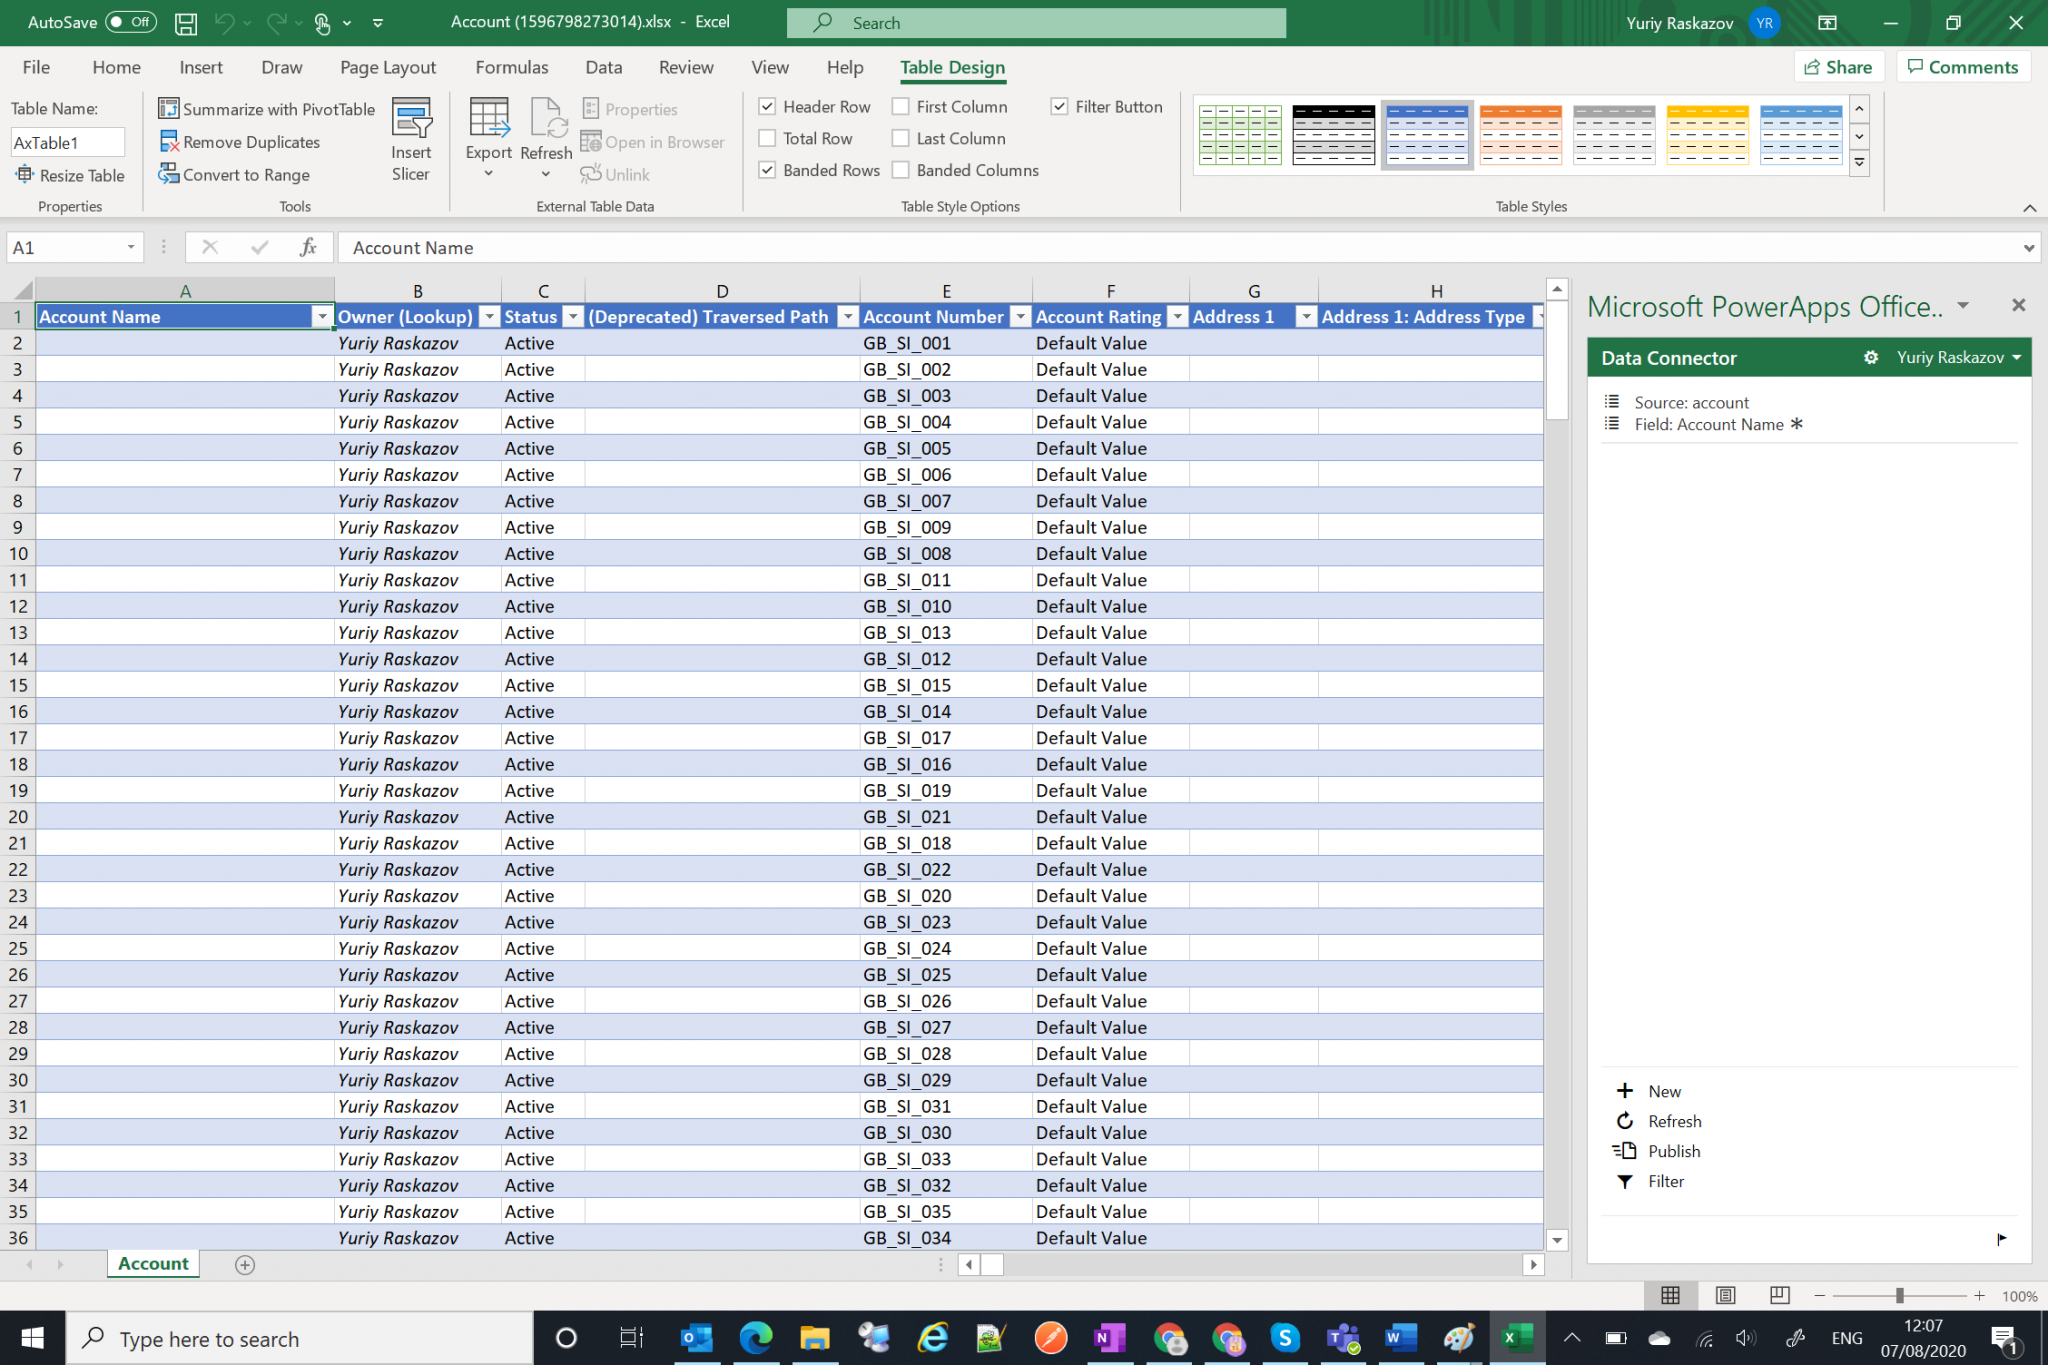The height and width of the screenshot is (1365, 2048).
Task: Click Refresh in the Data Connector pane
Action: coord(1674,1120)
